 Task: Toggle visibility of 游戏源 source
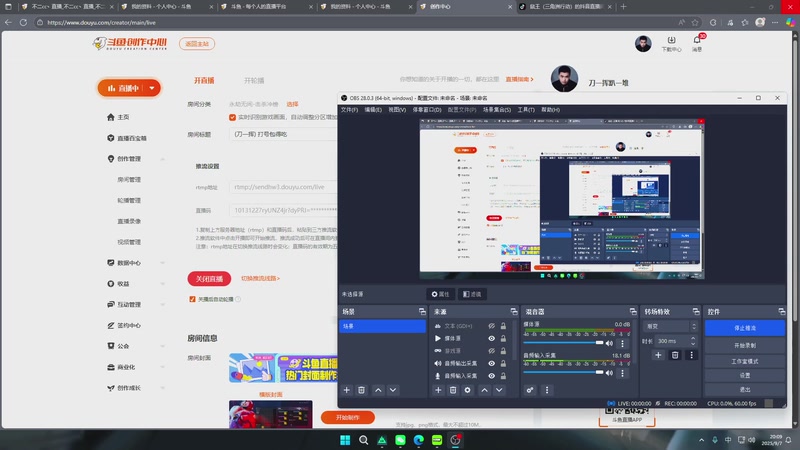point(491,351)
